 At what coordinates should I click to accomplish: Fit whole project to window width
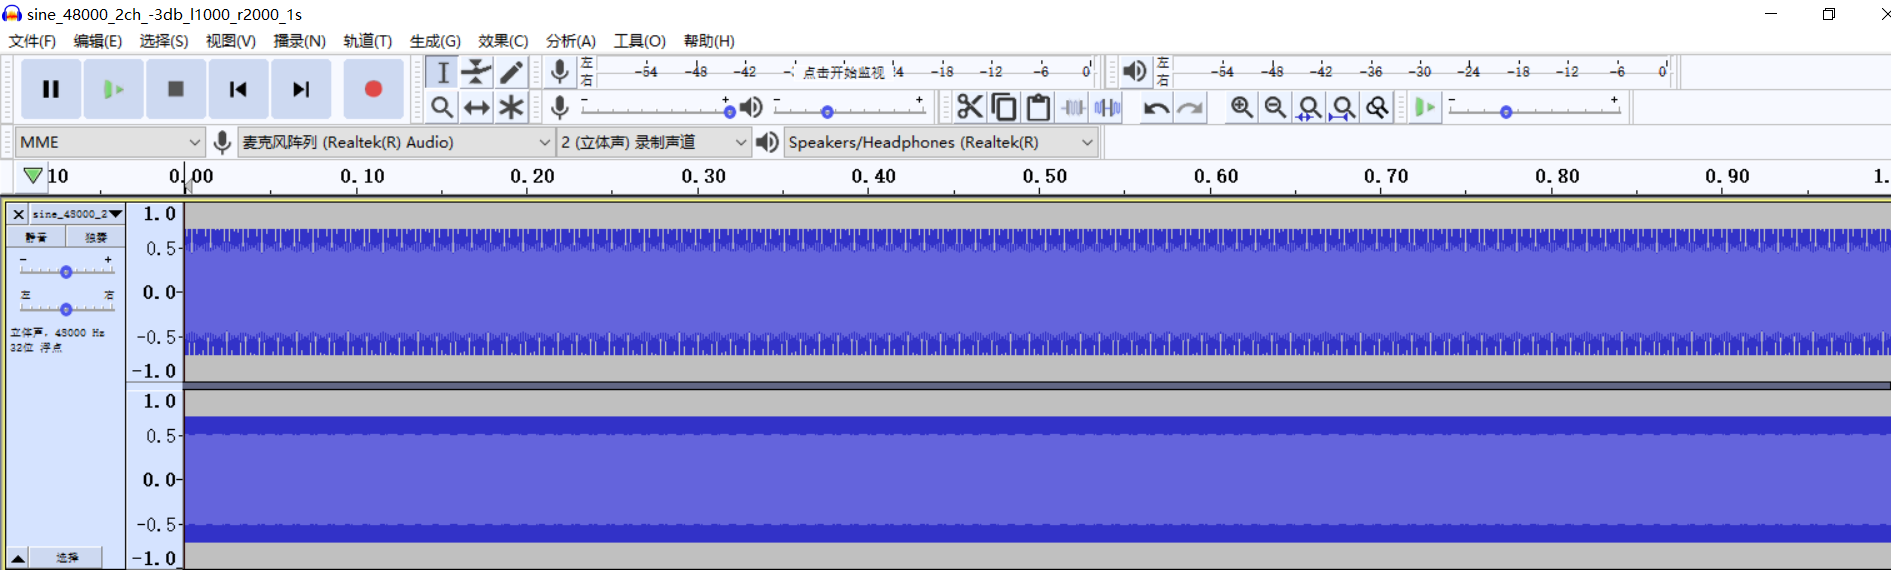[x=1343, y=107]
